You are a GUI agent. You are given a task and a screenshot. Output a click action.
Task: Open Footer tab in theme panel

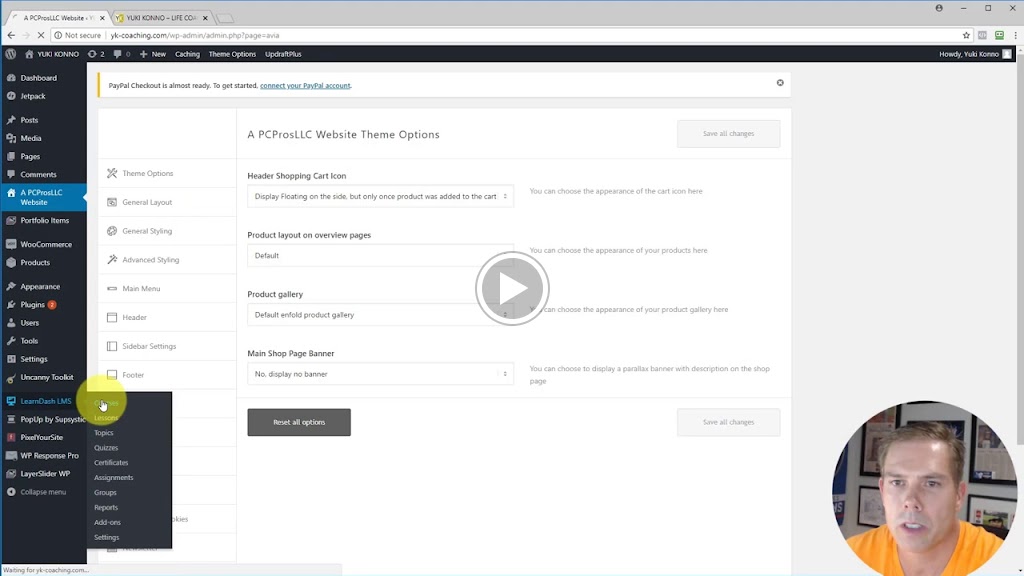click(x=167, y=375)
